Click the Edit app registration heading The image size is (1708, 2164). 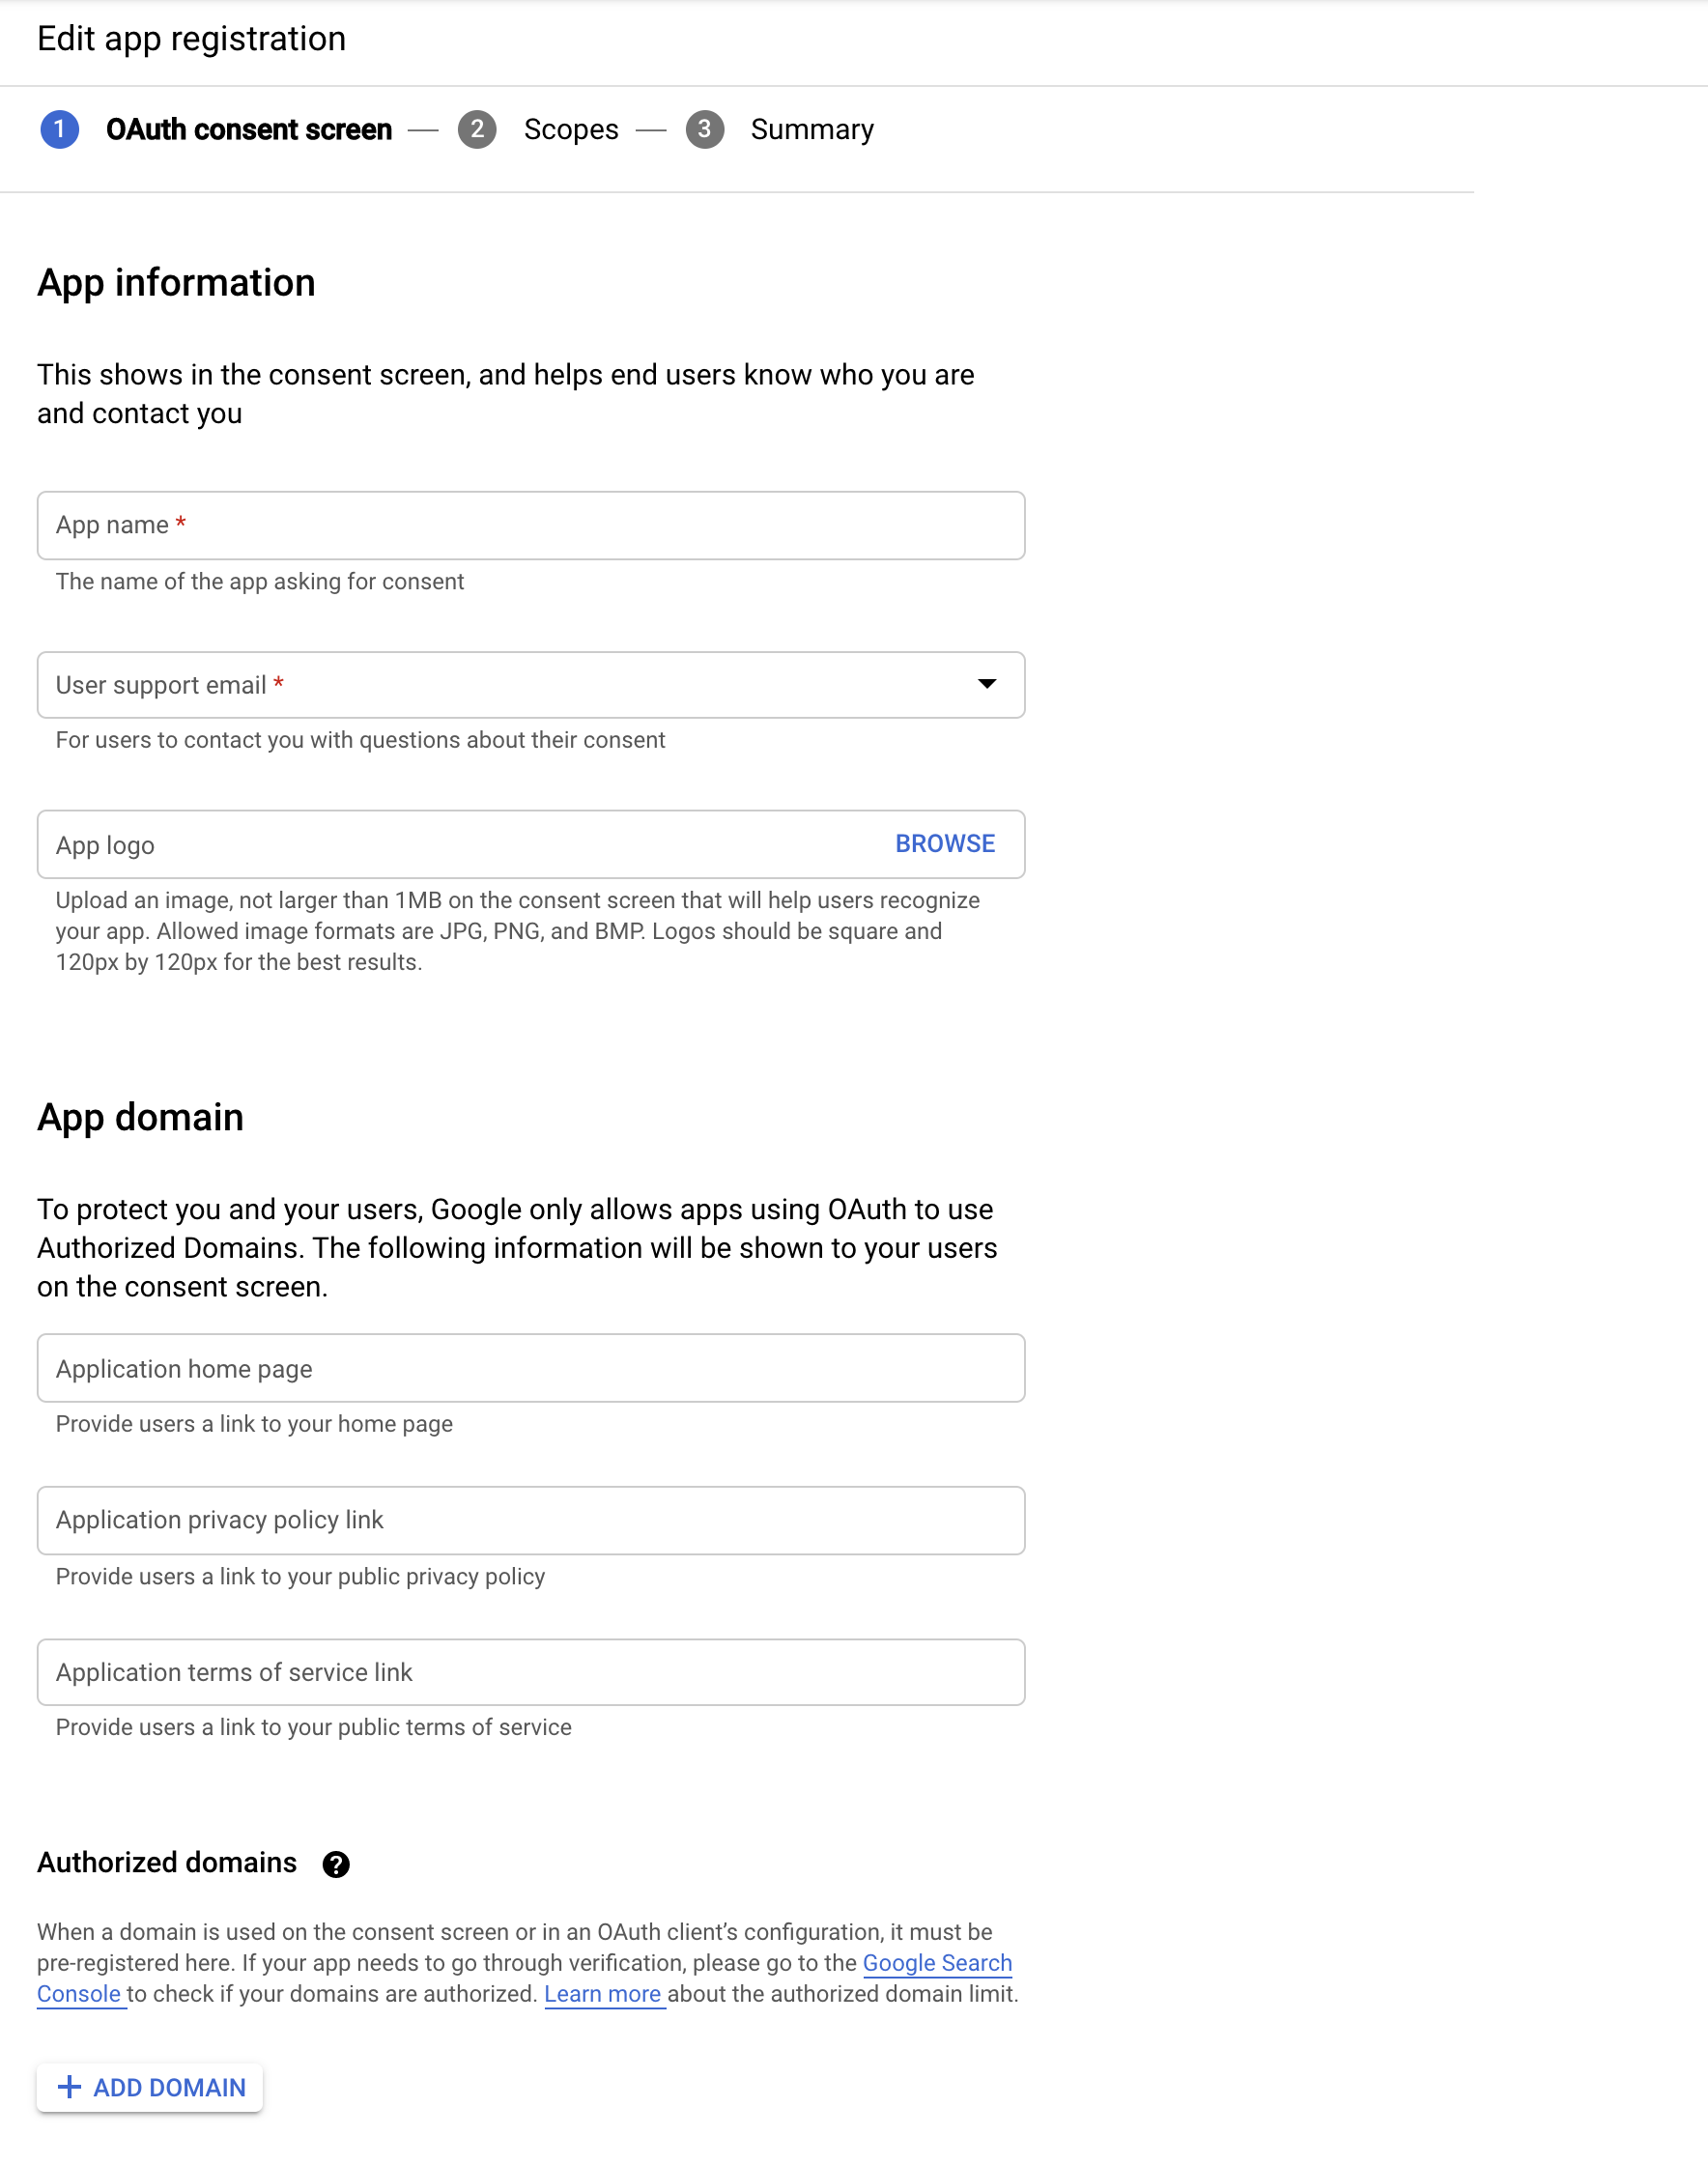[191, 39]
